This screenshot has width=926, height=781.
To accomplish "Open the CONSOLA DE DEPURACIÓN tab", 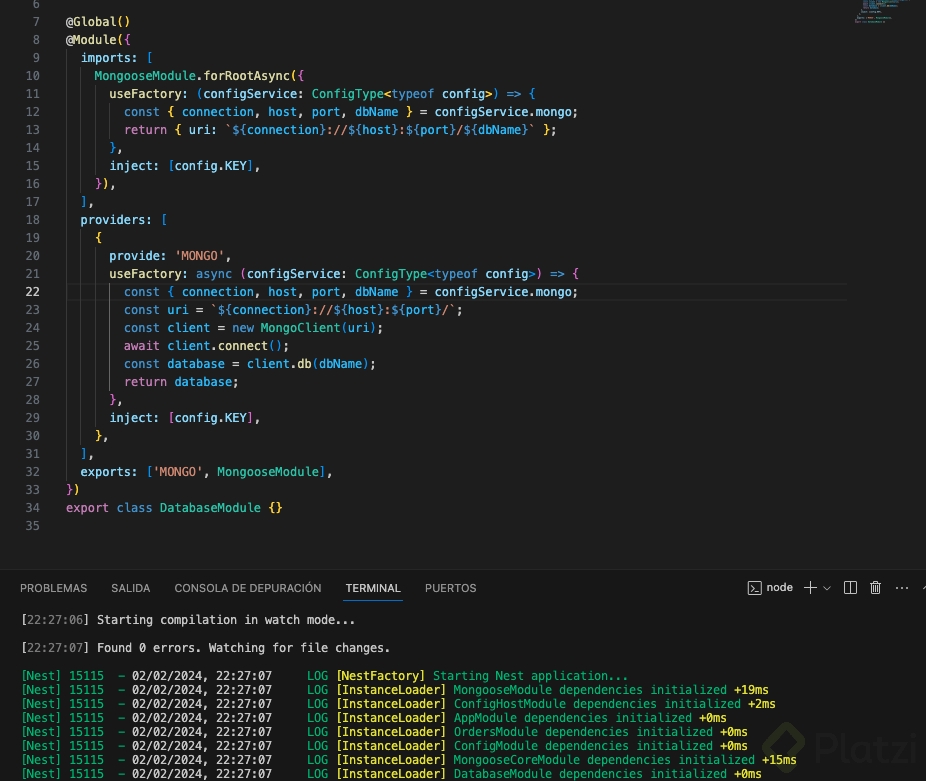I will tap(248, 588).
